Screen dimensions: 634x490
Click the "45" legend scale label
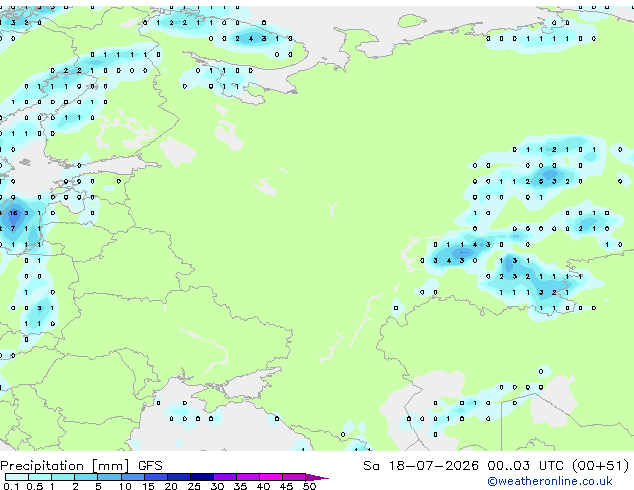click(x=286, y=486)
